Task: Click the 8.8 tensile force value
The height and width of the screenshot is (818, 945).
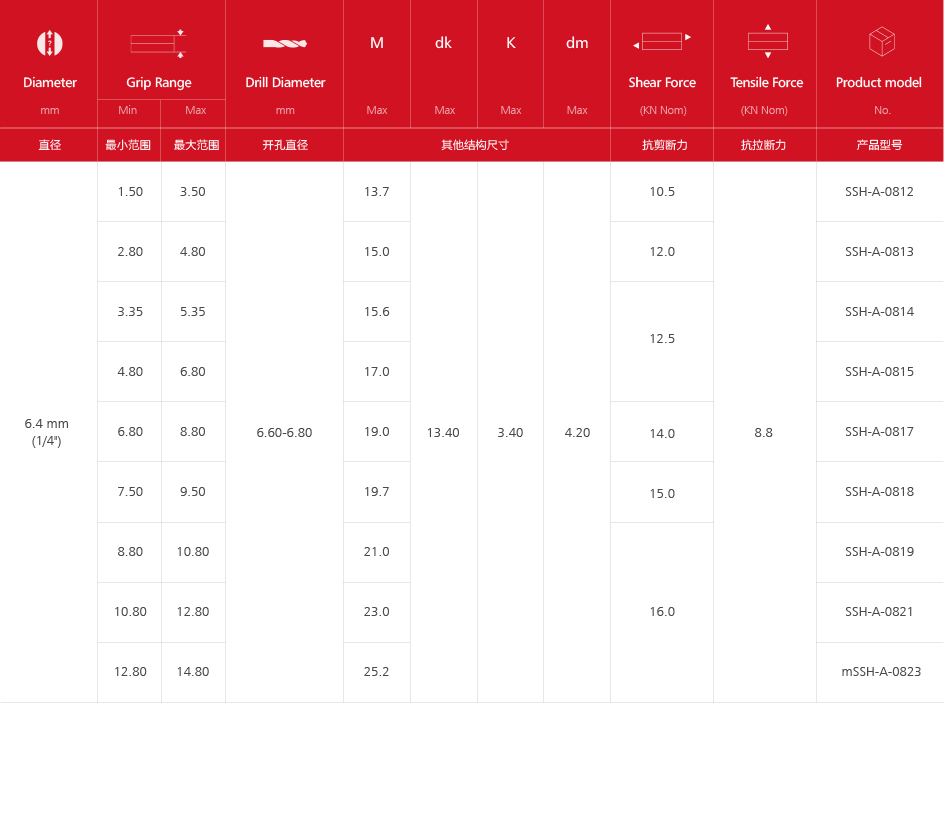Action: coord(763,433)
